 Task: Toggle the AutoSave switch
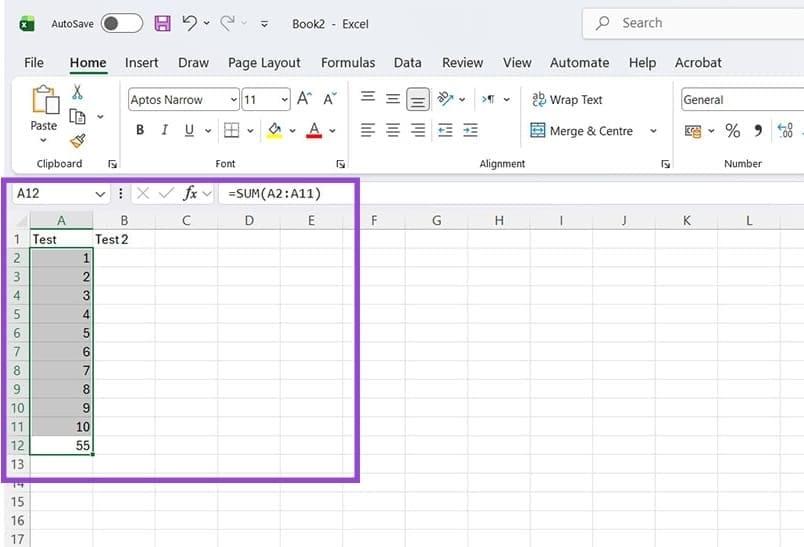122,24
